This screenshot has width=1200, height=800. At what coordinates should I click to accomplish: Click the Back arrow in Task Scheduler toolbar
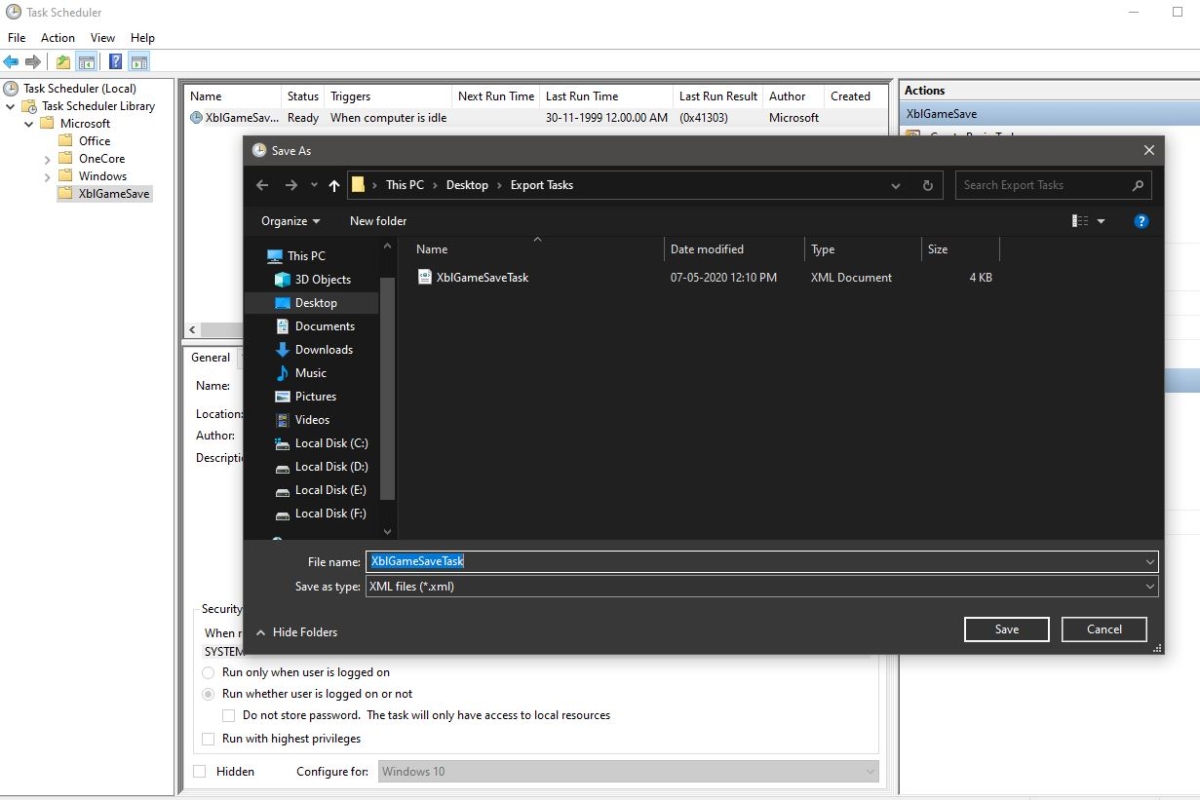[12, 60]
